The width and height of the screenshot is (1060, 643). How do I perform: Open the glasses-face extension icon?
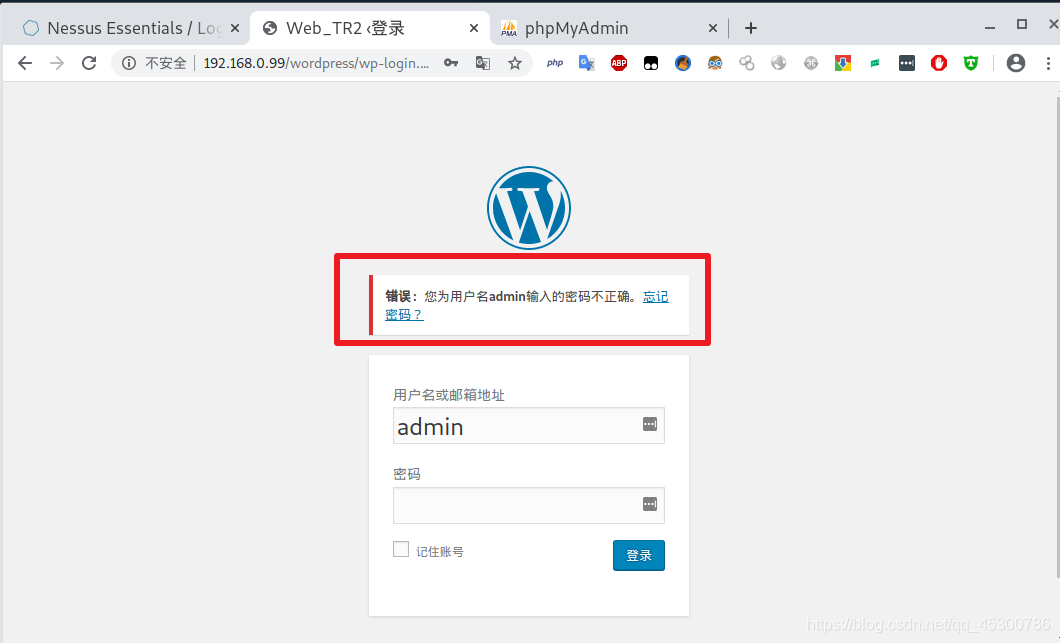point(715,63)
